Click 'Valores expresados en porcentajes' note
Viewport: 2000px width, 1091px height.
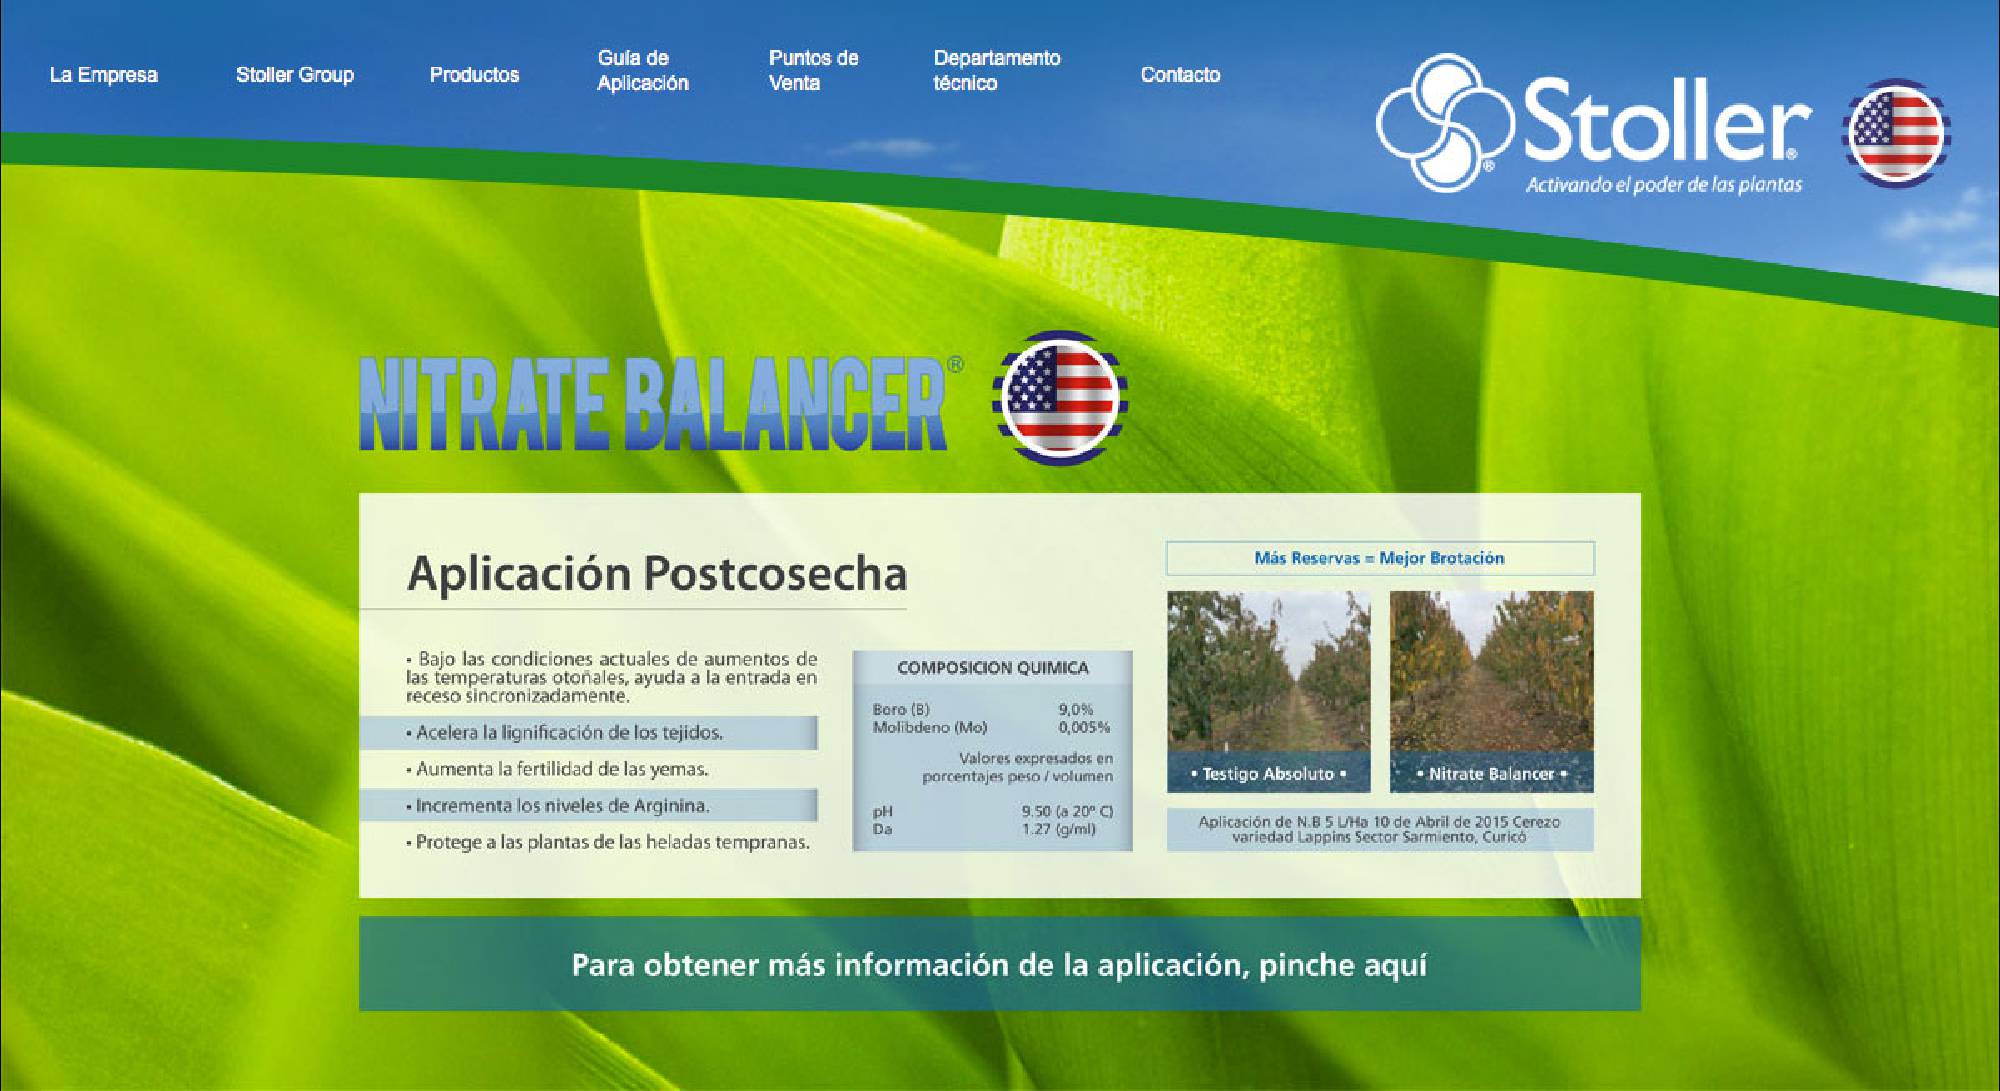tap(1017, 767)
